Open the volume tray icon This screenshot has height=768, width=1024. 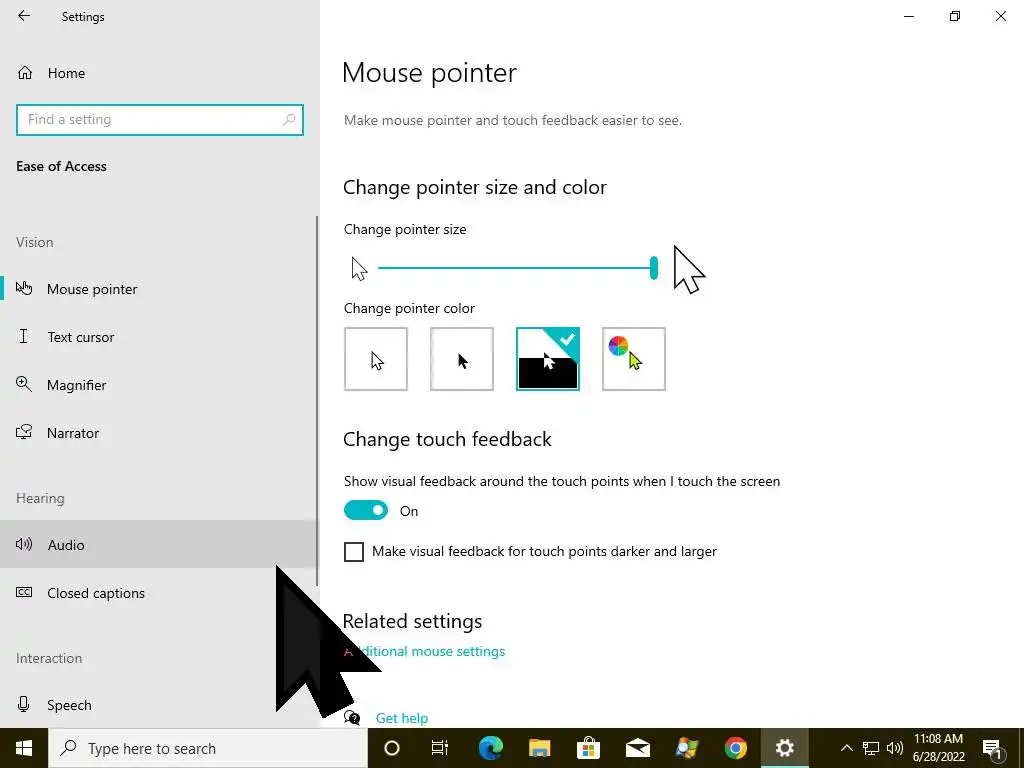click(895, 748)
